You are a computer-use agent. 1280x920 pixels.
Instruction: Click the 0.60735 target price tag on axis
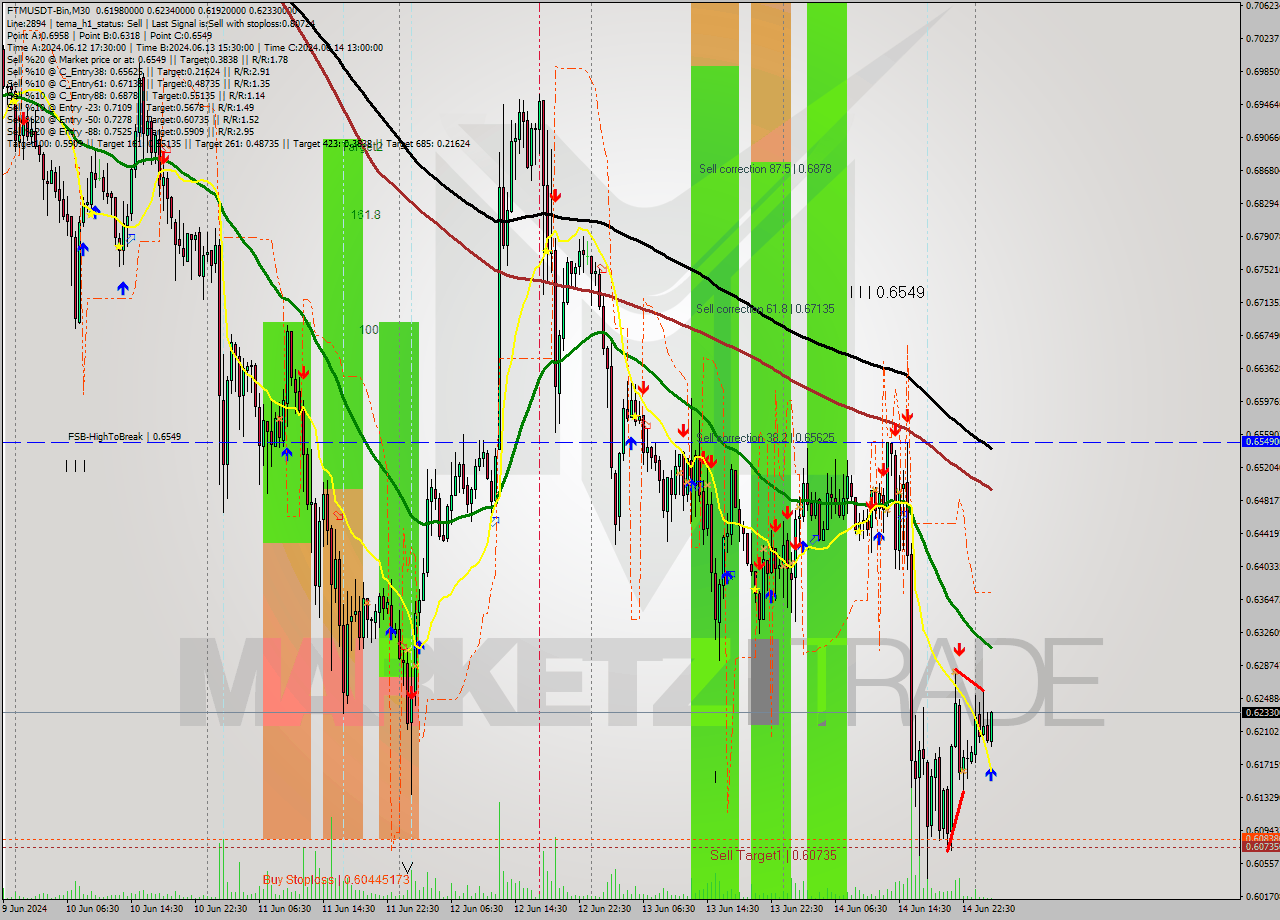coord(1260,847)
